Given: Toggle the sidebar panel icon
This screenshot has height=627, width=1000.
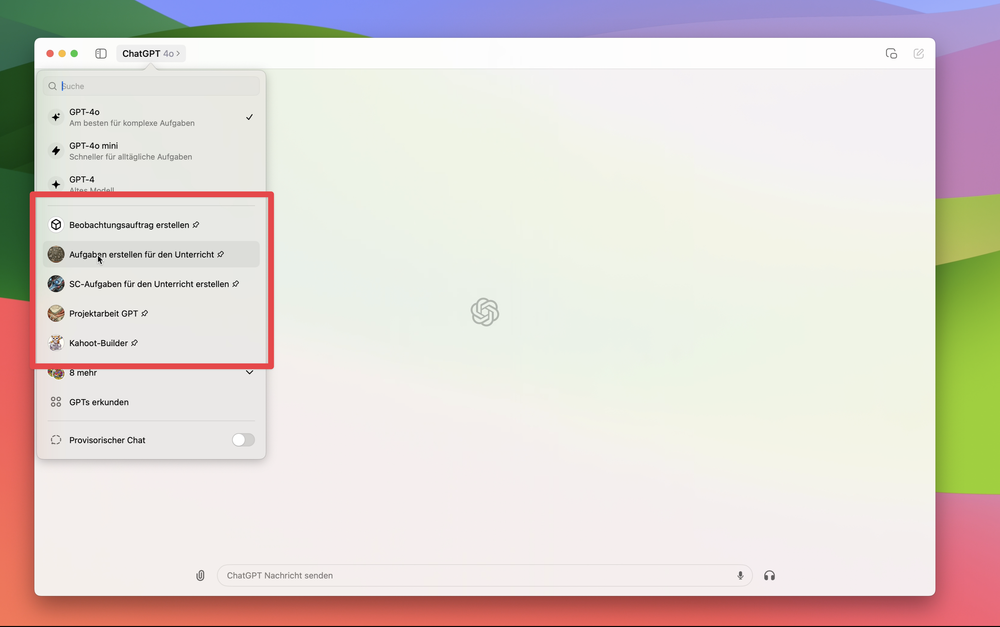Looking at the screenshot, I should pyautogui.click(x=101, y=54).
